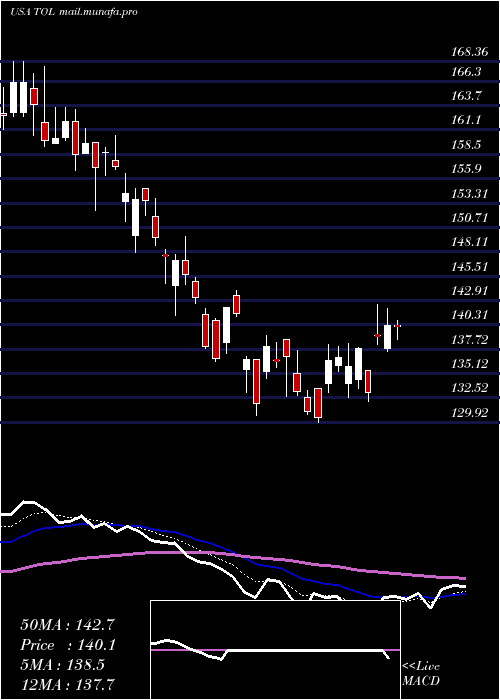Viewport: 500px width, 700px height.
Task: Click the 132.52 price level label
Action: 470,388
